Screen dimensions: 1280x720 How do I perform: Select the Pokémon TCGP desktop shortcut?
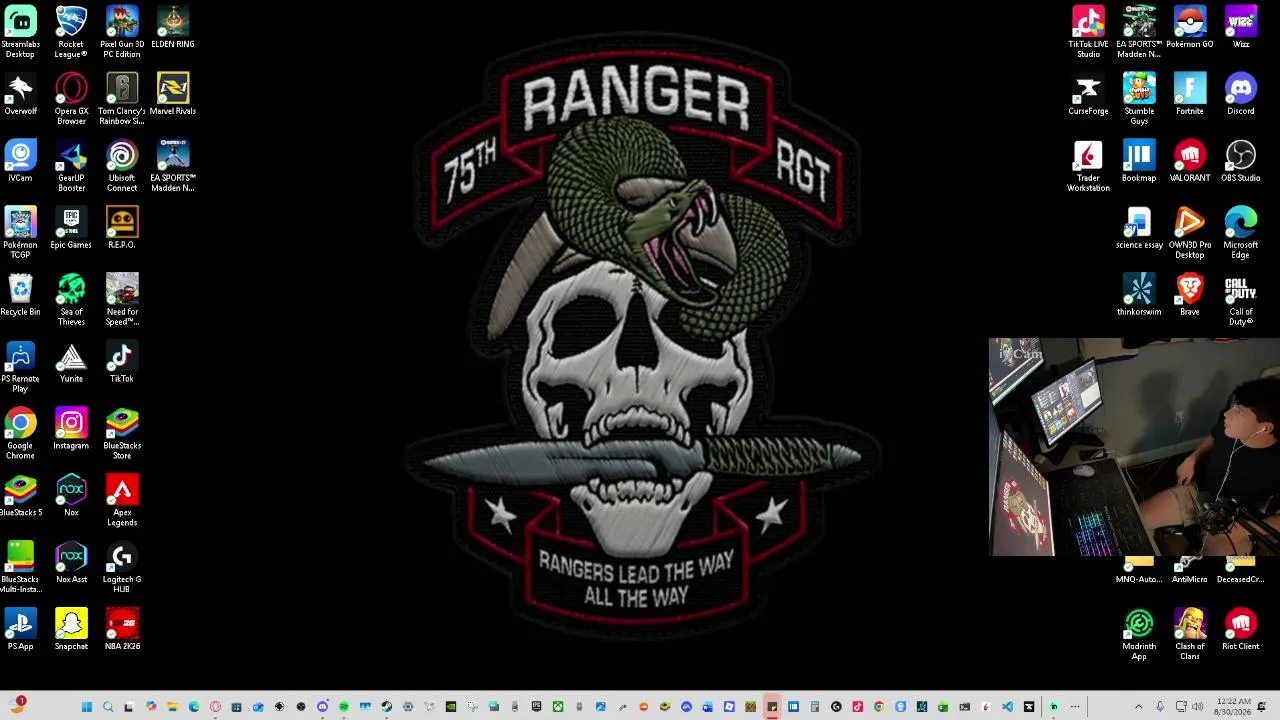[x=20, y=233]
